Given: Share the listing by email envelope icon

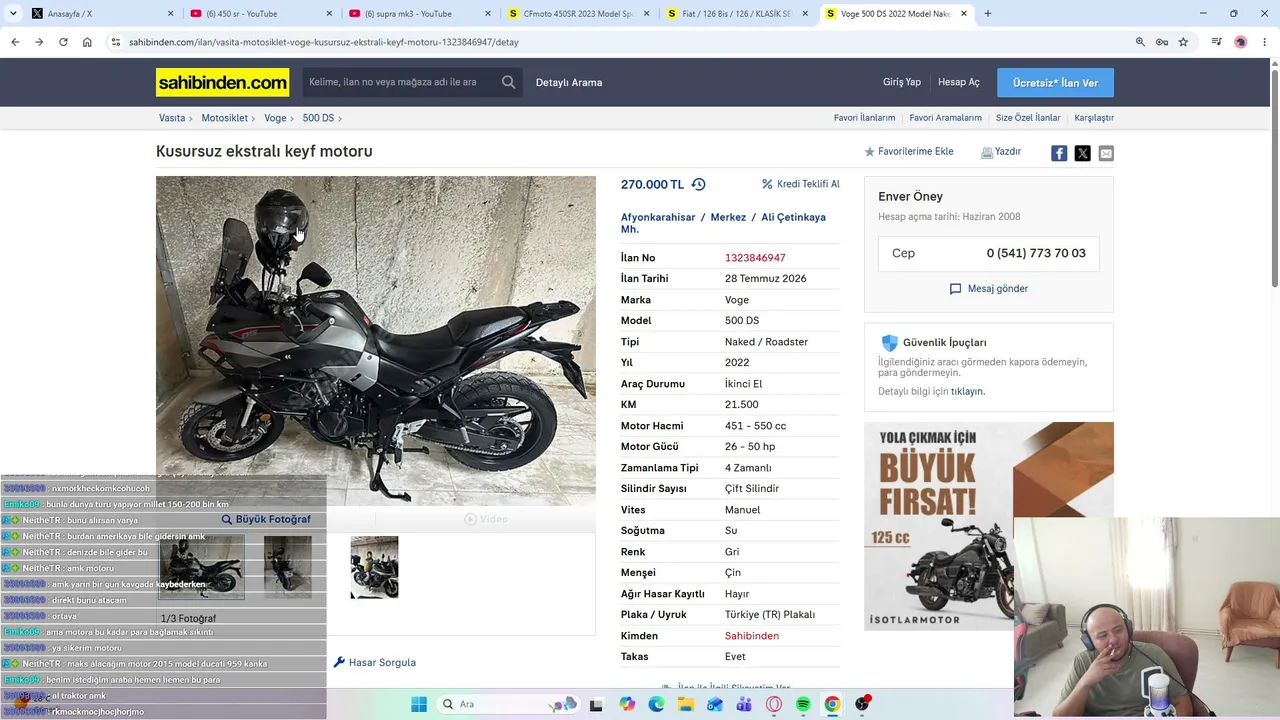Looking at the screenshot, I should pyautogui.click(x=1106, y=153).
